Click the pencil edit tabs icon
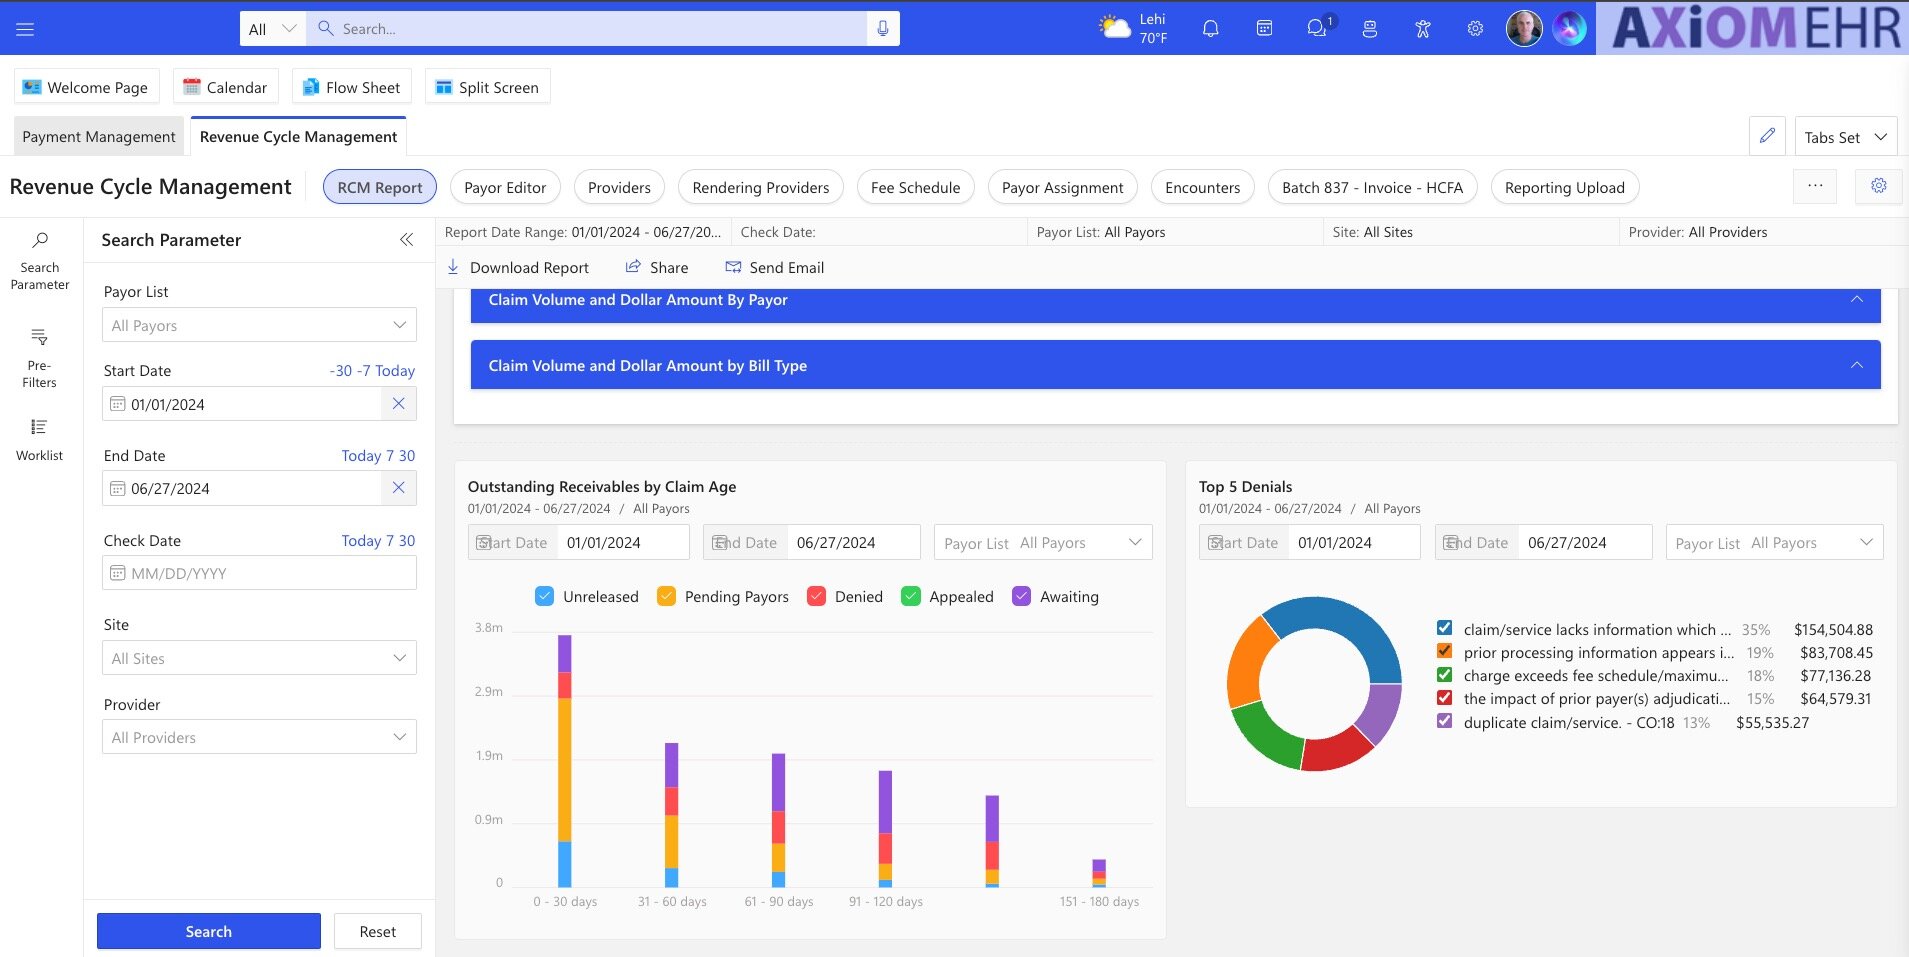 pos(1767,136)
